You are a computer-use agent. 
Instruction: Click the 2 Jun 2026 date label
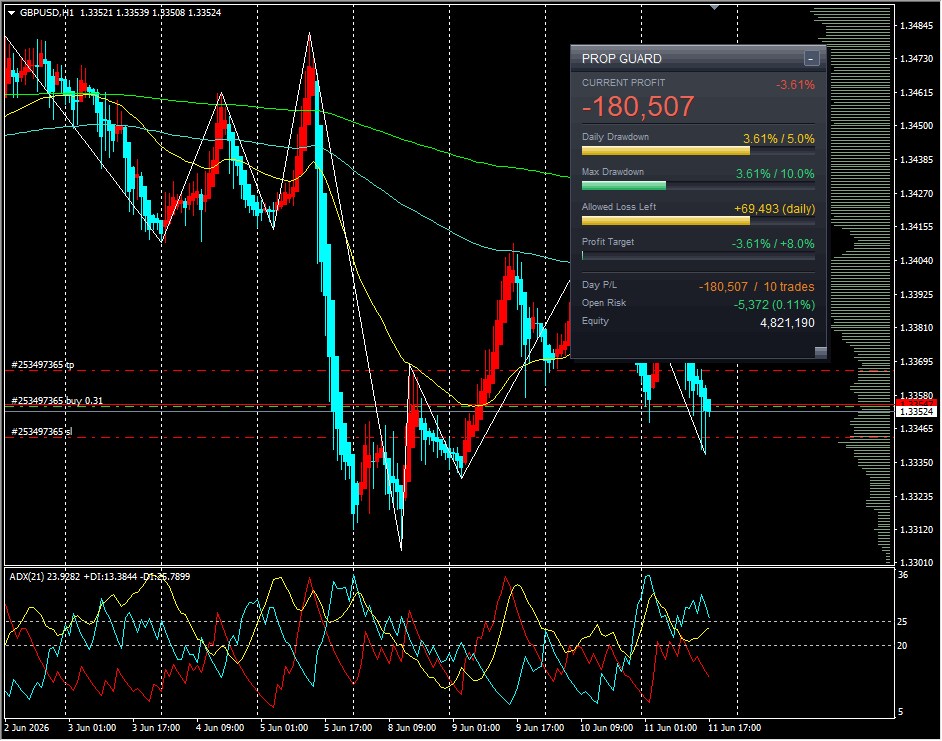coord(27,728)
